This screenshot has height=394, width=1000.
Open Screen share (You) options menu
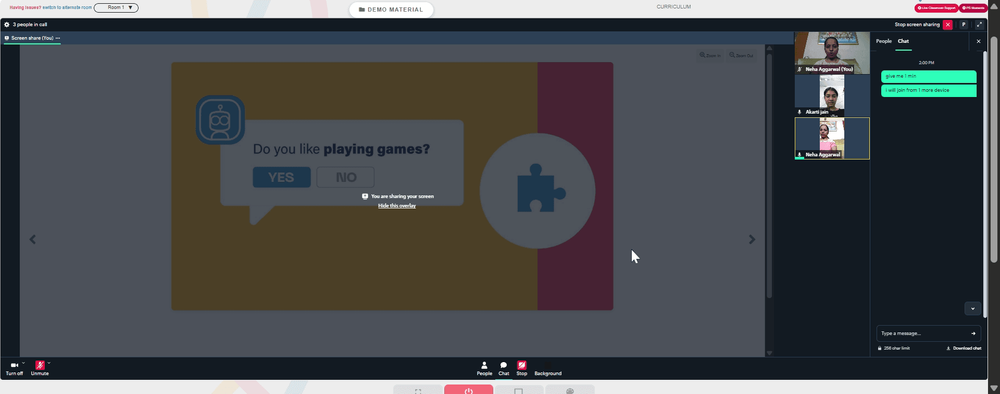pyautogui.click(x=58, y=38)
